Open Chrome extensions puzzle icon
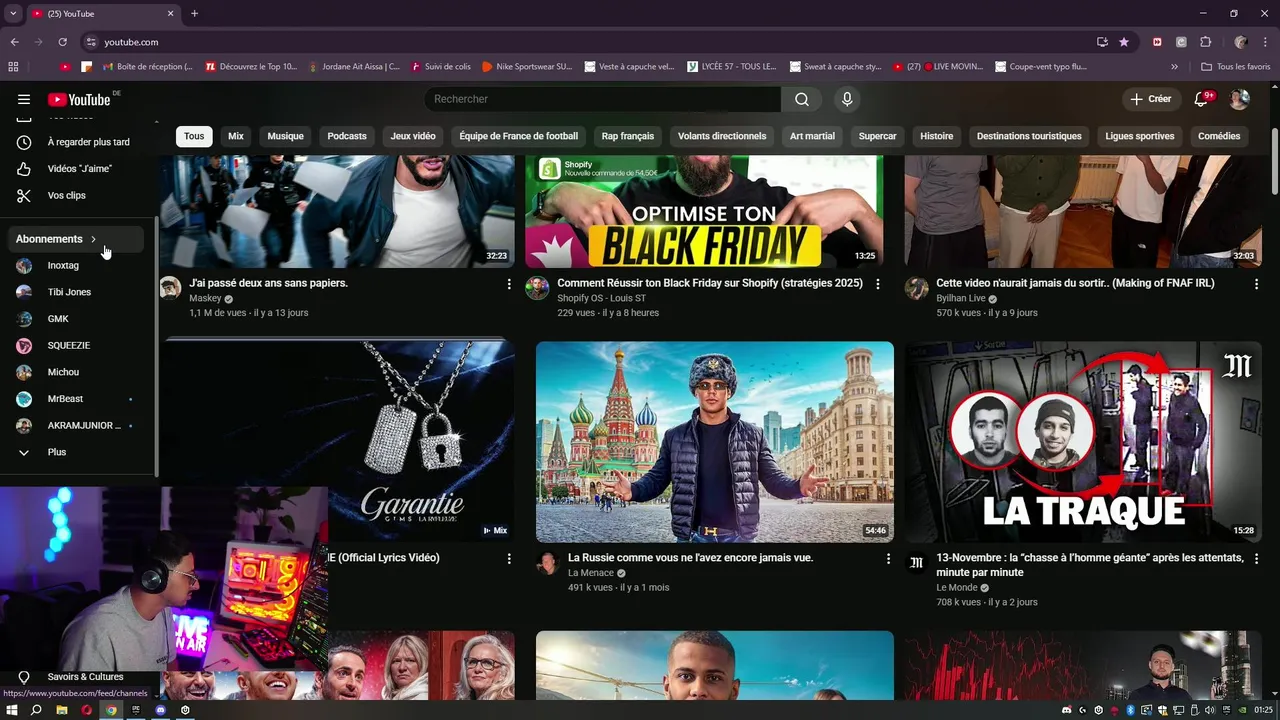Viewport: 1280px width, 720px height. coord(1205,42)
